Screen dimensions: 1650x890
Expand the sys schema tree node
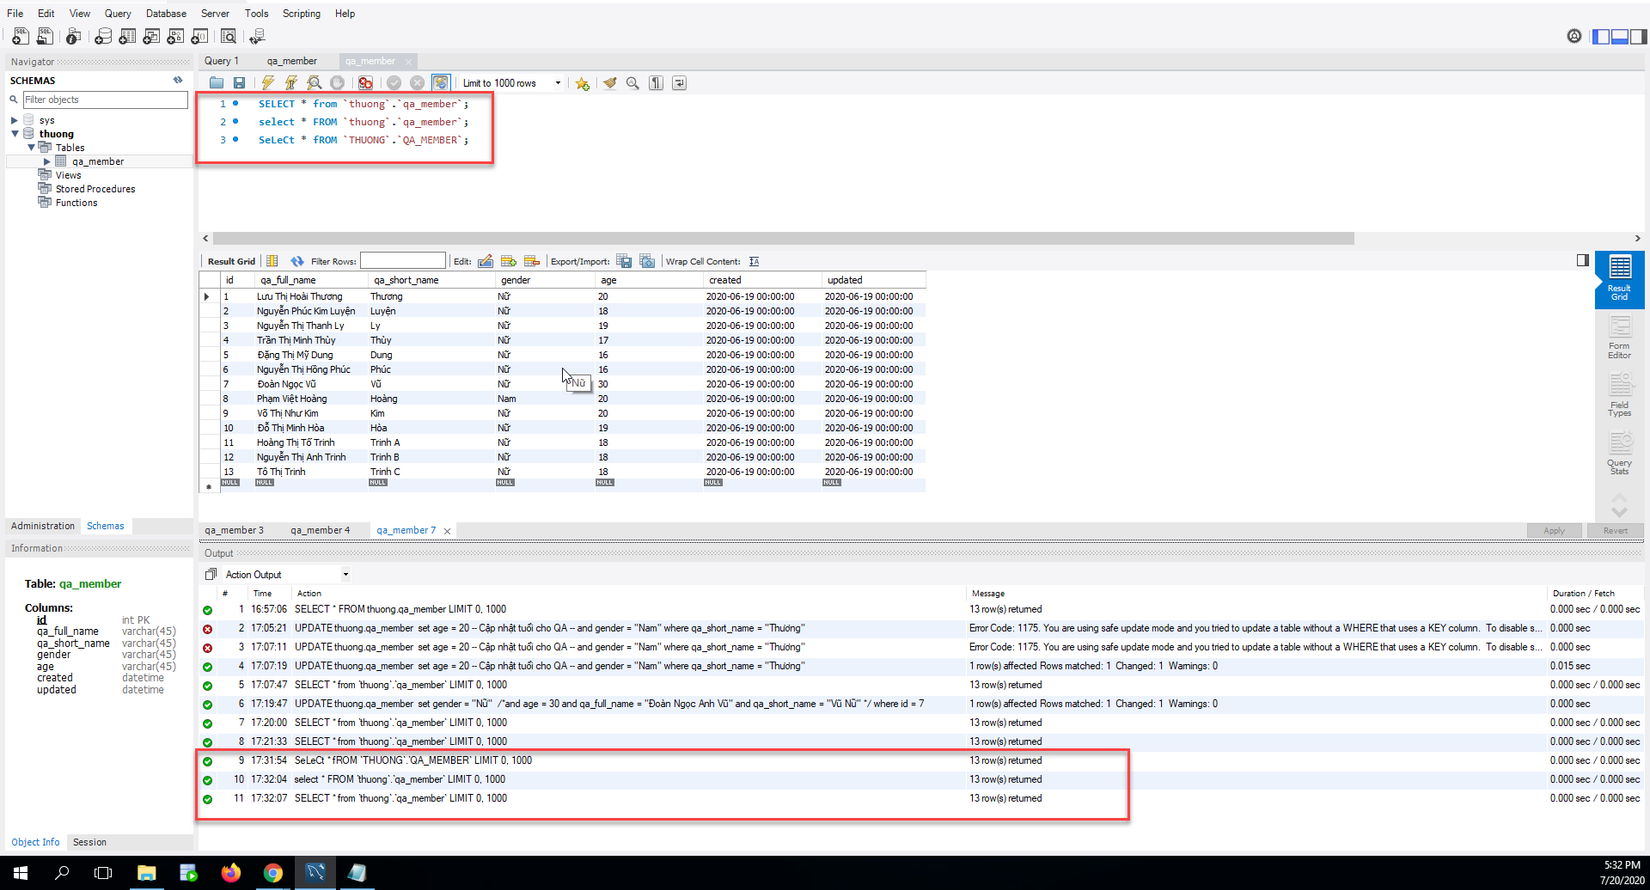pyautogui.click(x=15, y=120)
